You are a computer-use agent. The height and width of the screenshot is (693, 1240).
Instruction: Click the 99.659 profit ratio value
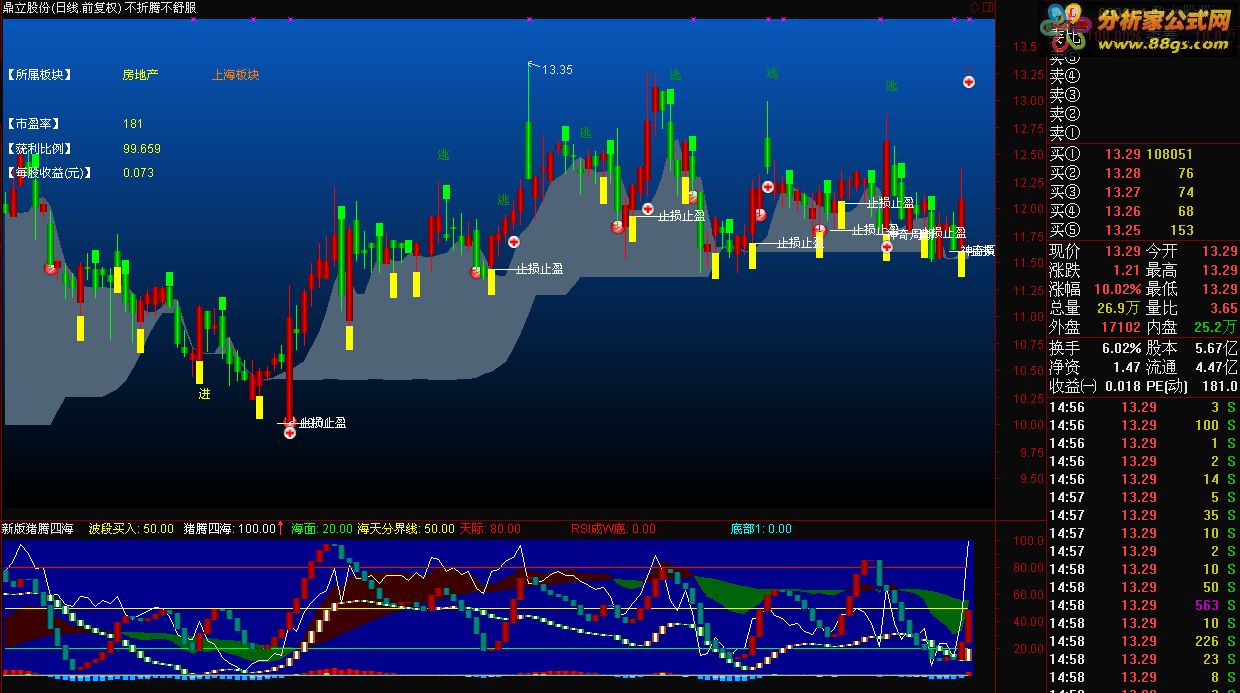click(x=142, y=149)
